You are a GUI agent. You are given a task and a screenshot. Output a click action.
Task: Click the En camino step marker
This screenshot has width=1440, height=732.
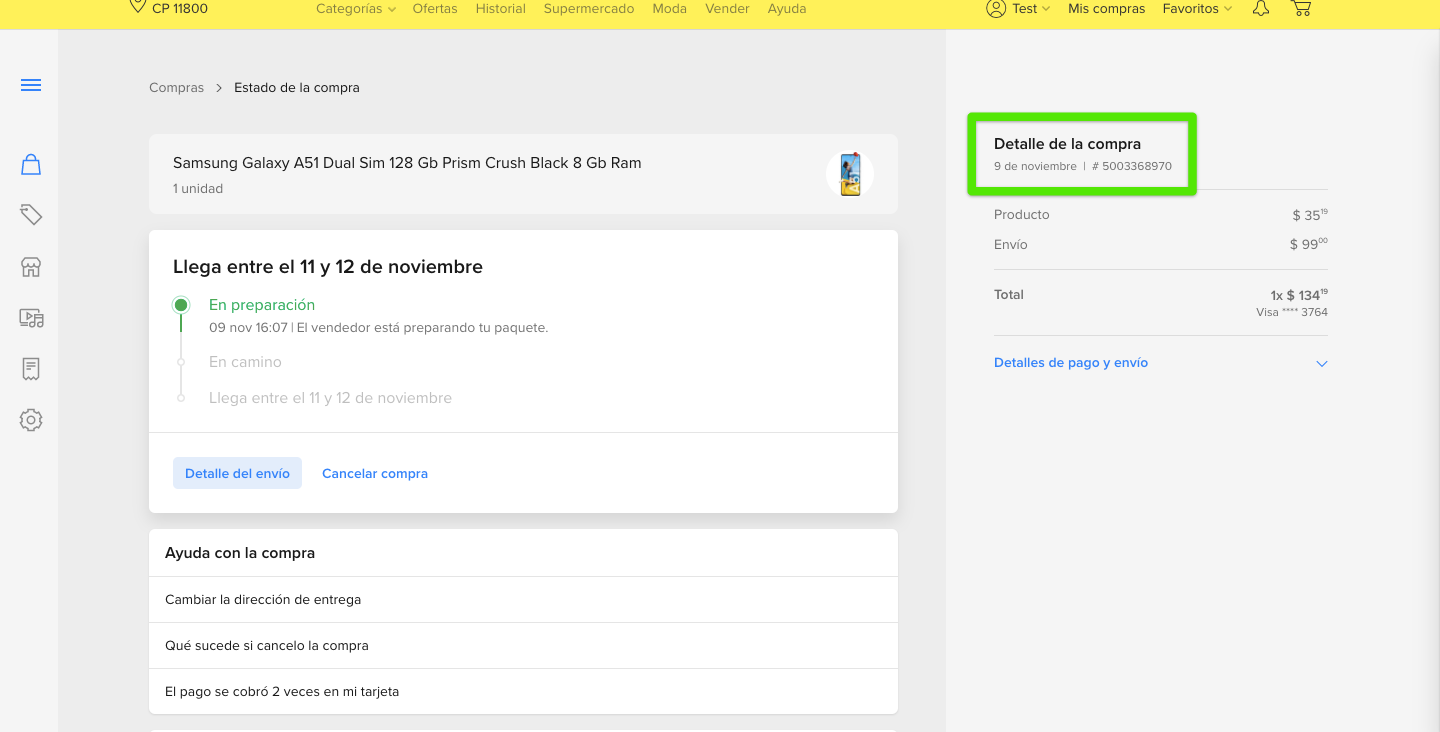click(x=181, y=362)
